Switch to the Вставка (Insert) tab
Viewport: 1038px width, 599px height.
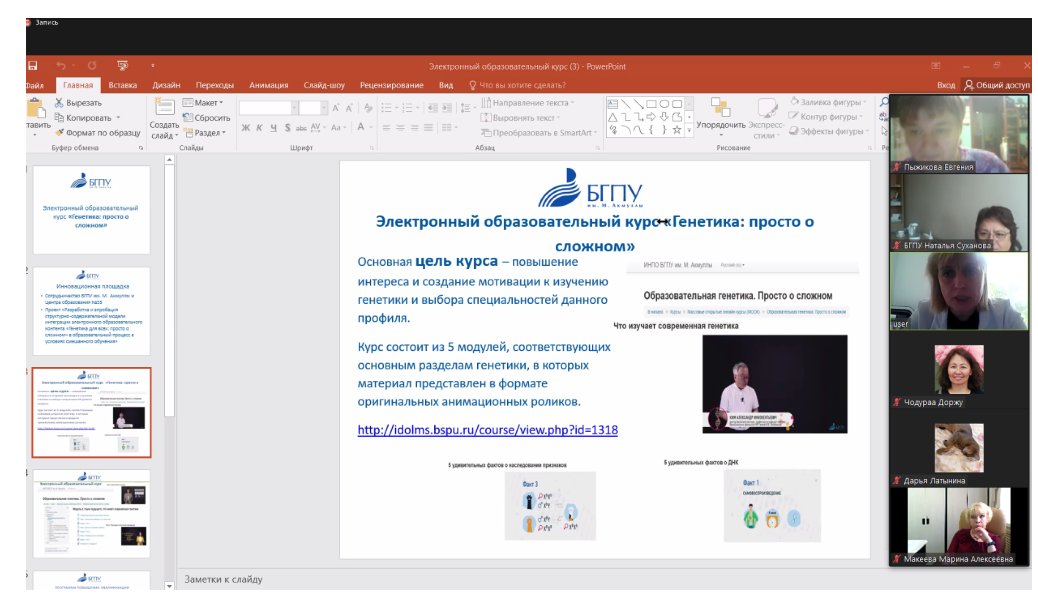pyautogui.click(x=123, y=86)
